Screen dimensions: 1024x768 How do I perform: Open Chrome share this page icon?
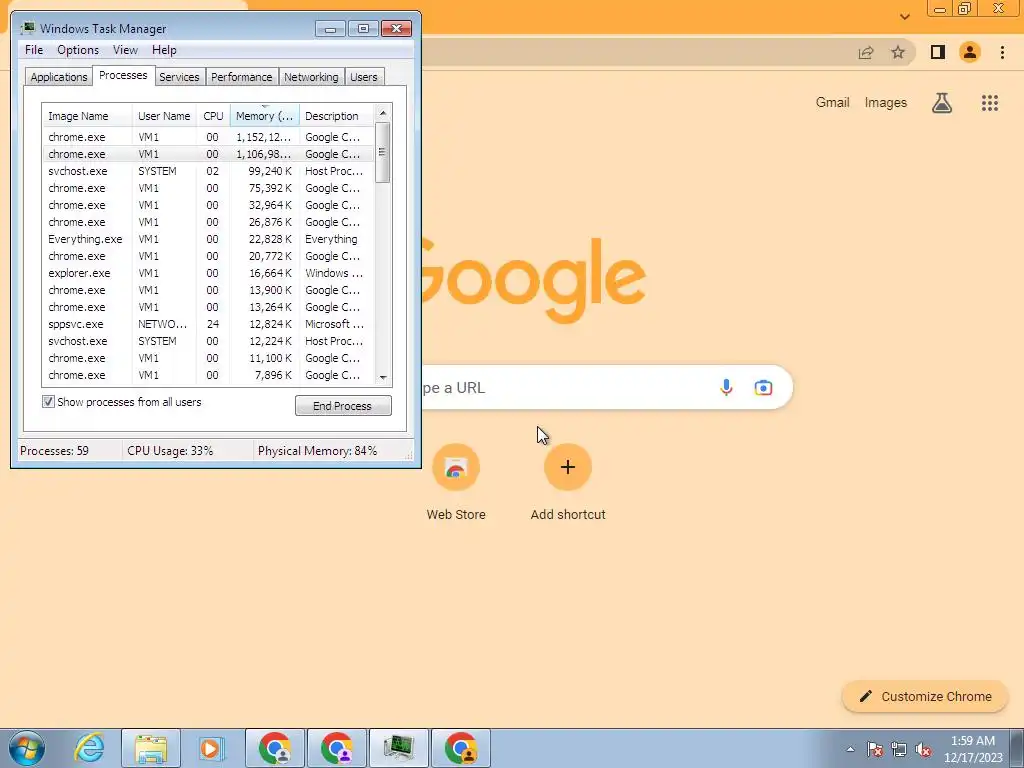(866, 53)
